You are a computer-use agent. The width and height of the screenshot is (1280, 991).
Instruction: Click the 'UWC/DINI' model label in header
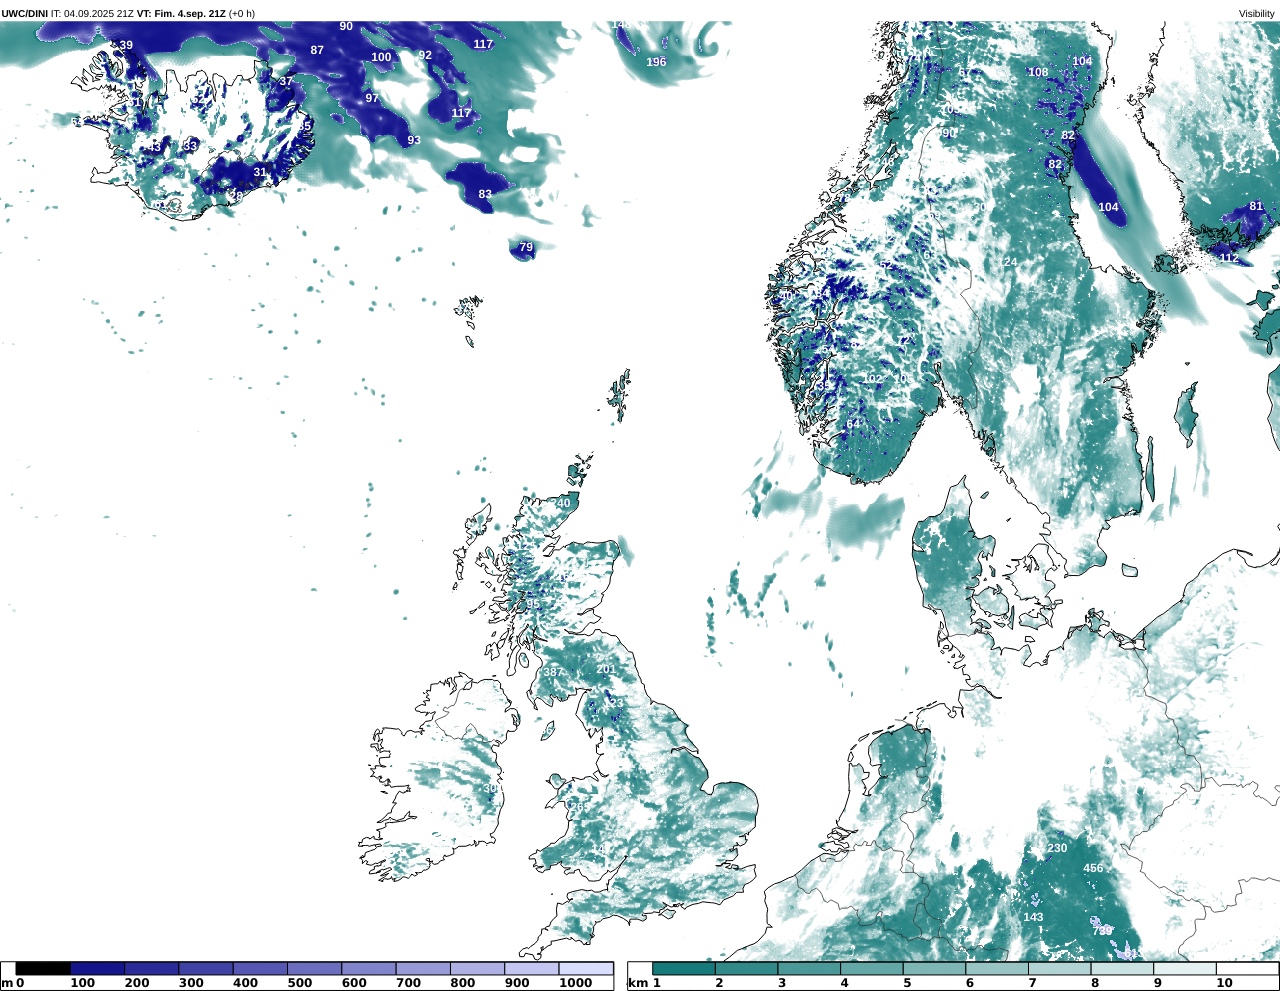point(25,13)
